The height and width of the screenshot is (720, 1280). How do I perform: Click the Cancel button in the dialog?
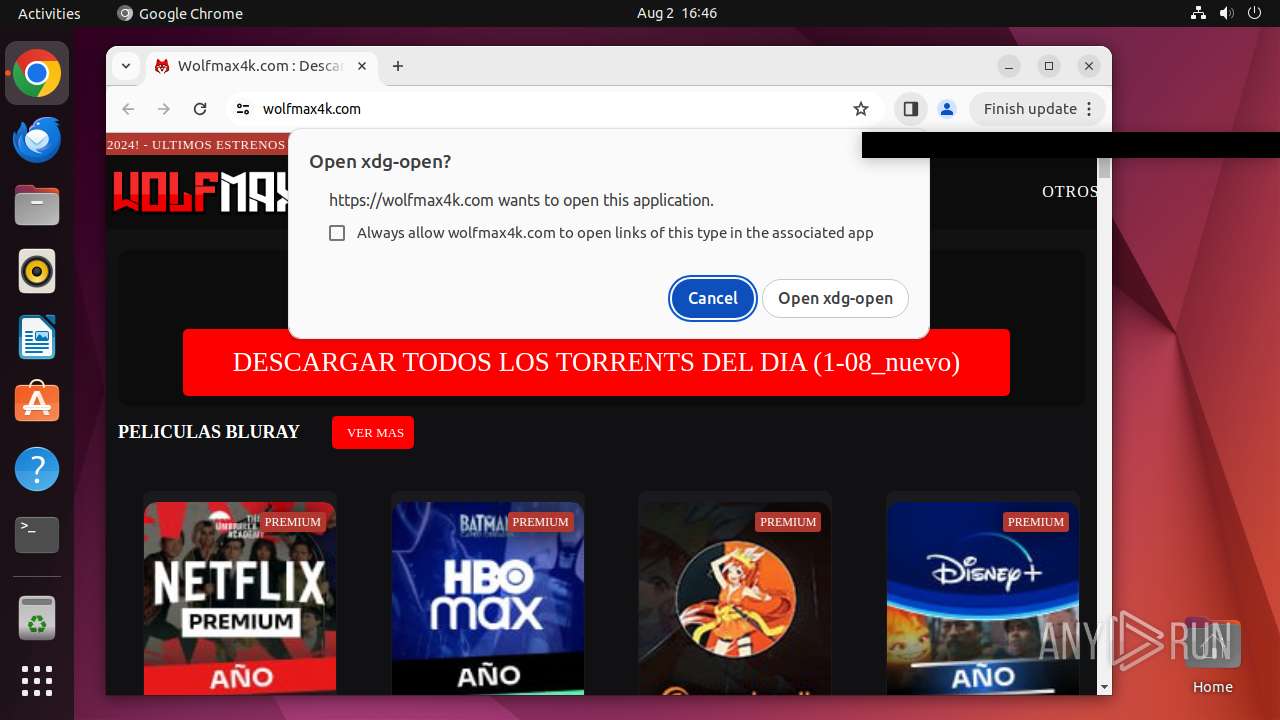coord(712,298)
